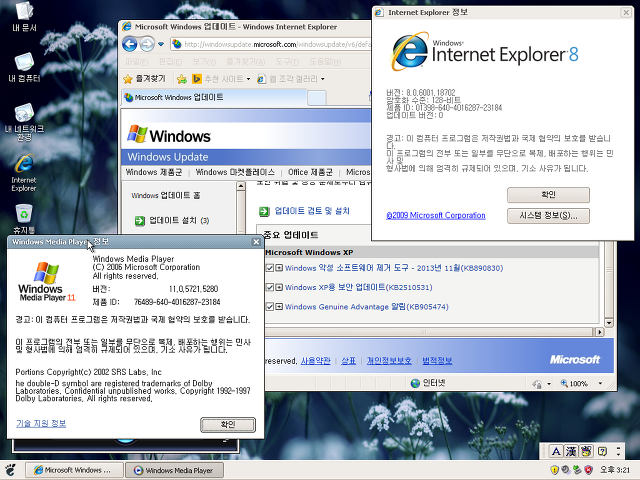Uncheck the KB2510531 update checkbox
The height and width of the screenshot is (480, 640).
[x=270, y=287]
